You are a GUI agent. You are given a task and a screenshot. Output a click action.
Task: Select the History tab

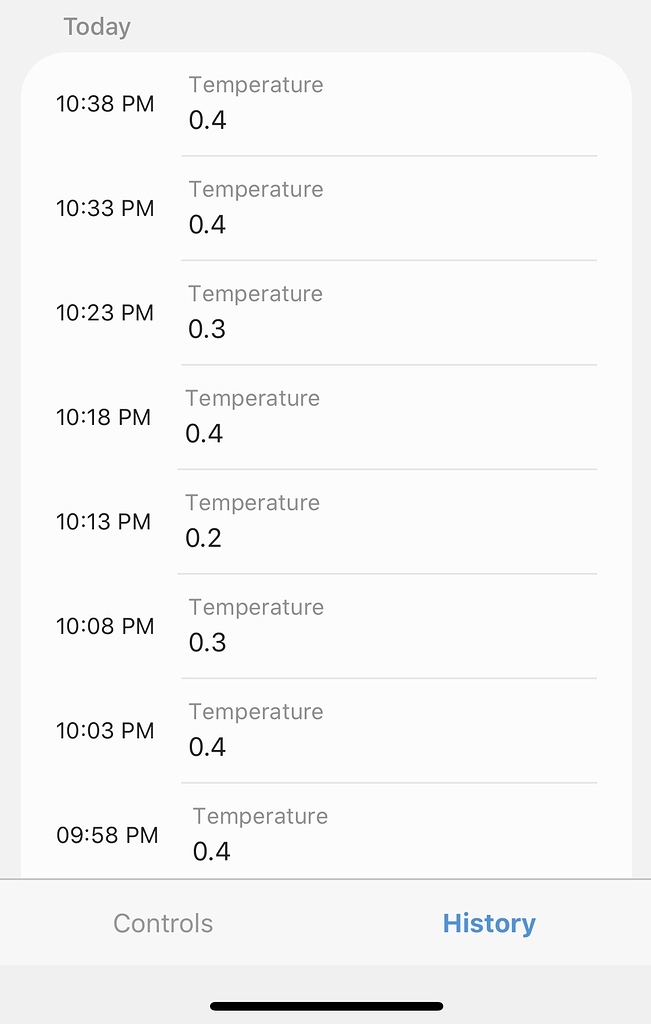[489, 923]
